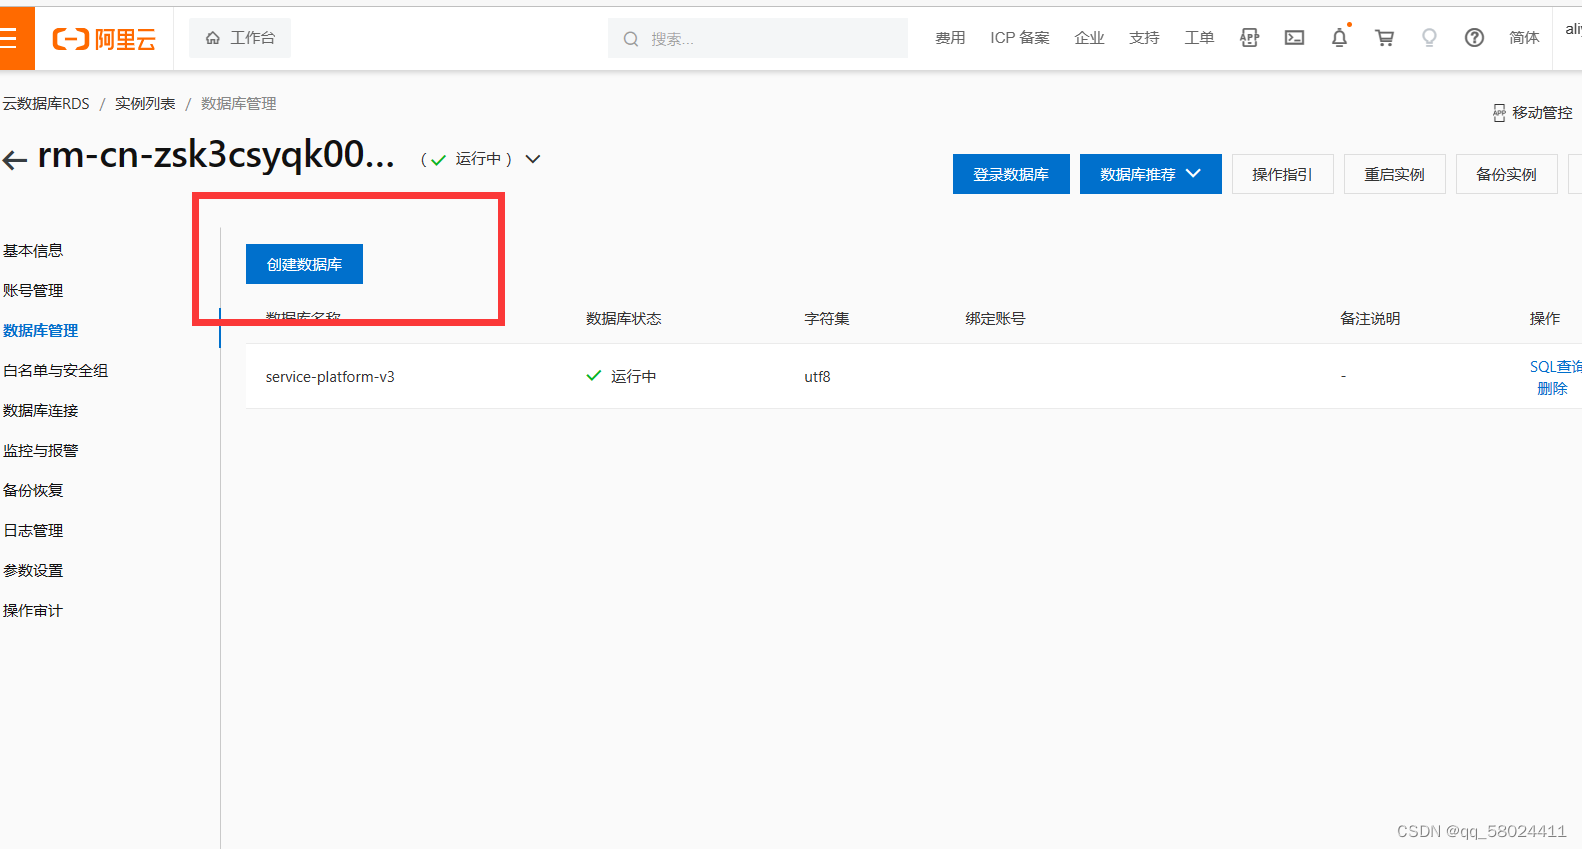Select 参数设置 in sidebar

point(33,571)
